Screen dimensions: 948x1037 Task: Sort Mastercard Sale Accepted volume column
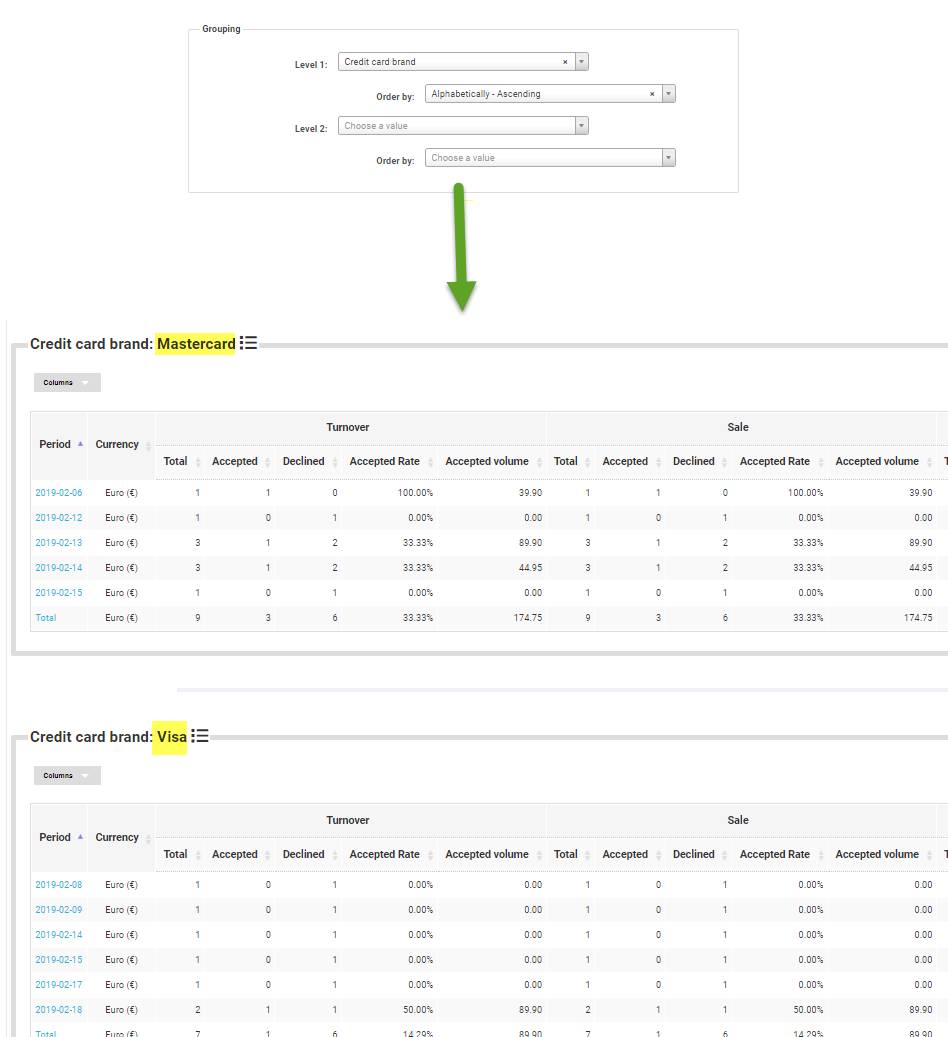pyautogui.click(x=882, y=462)
